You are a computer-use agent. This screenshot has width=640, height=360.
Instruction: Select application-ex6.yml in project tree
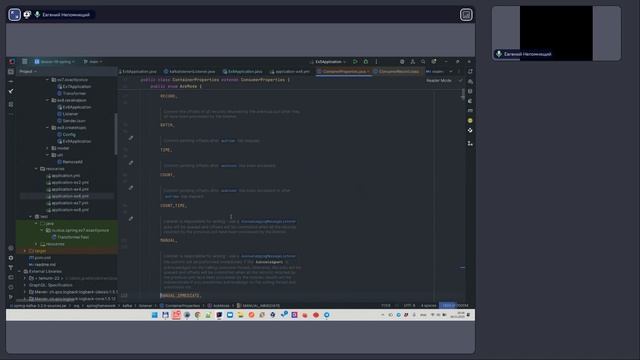tap(67, 196)
